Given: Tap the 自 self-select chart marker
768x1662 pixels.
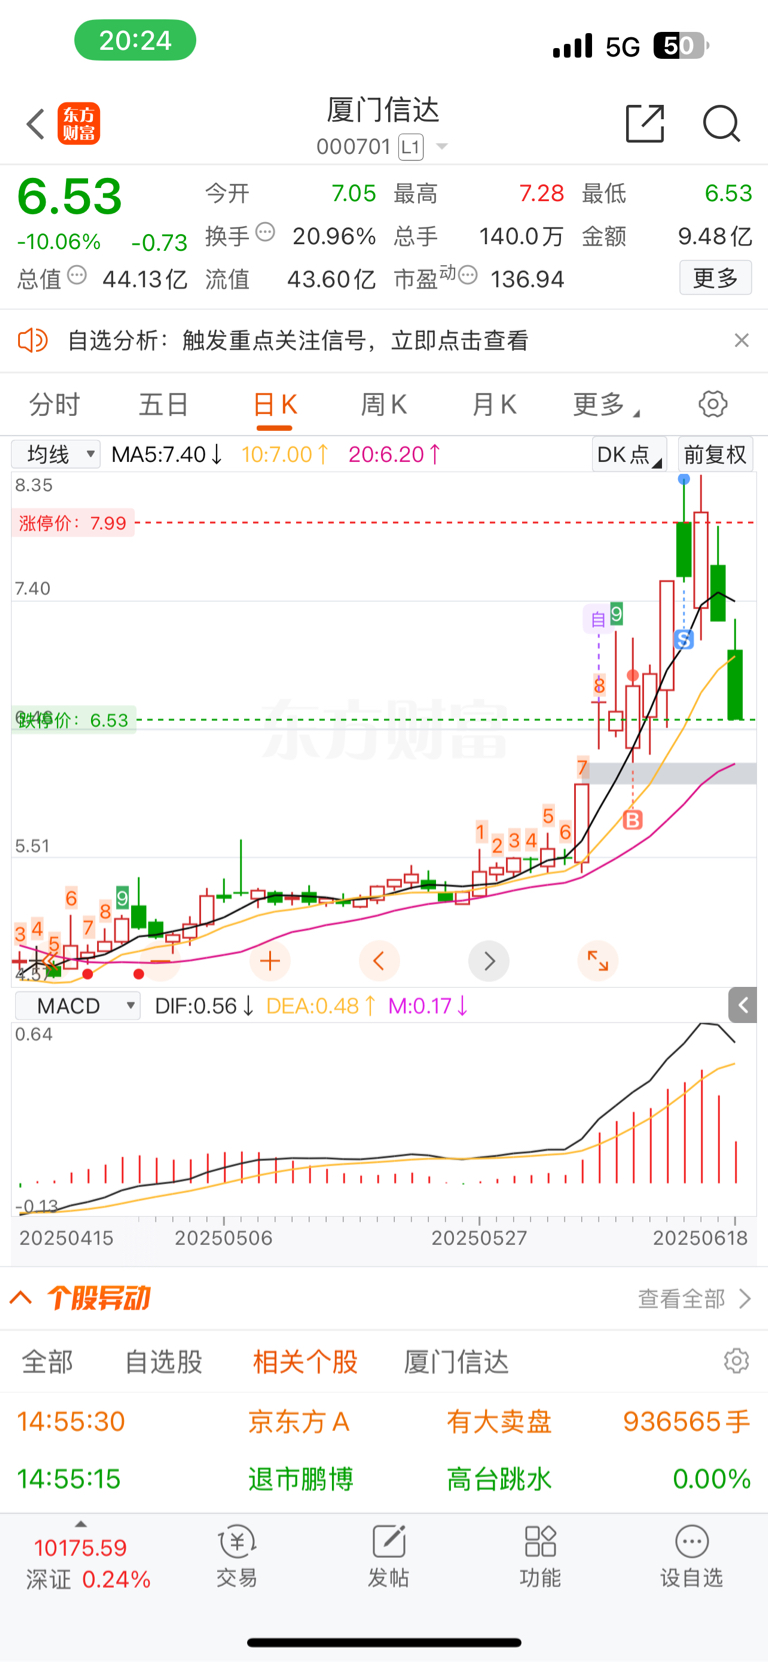Looking at the screenshot, I should coord(597,620).
